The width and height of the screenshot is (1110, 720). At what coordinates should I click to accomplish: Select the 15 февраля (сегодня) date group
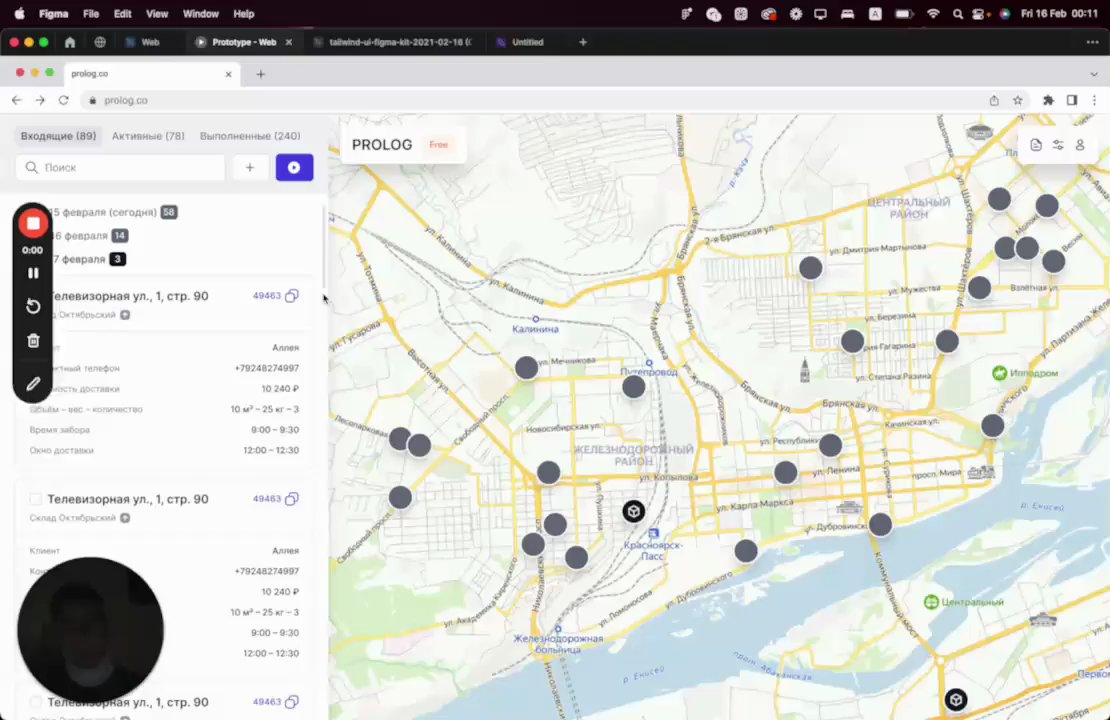(x=113, y=212)
